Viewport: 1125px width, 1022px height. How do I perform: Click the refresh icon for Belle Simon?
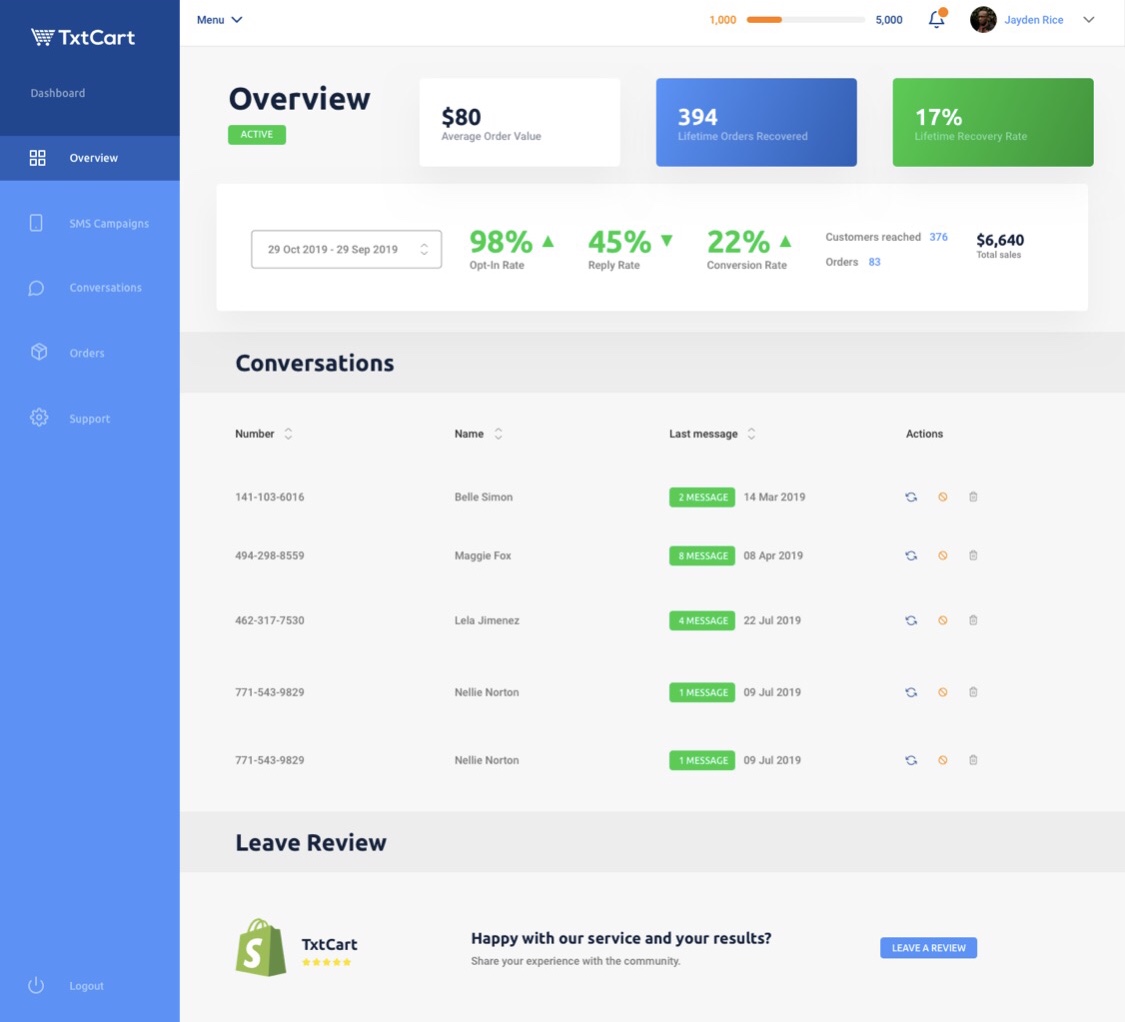point(910,497)
